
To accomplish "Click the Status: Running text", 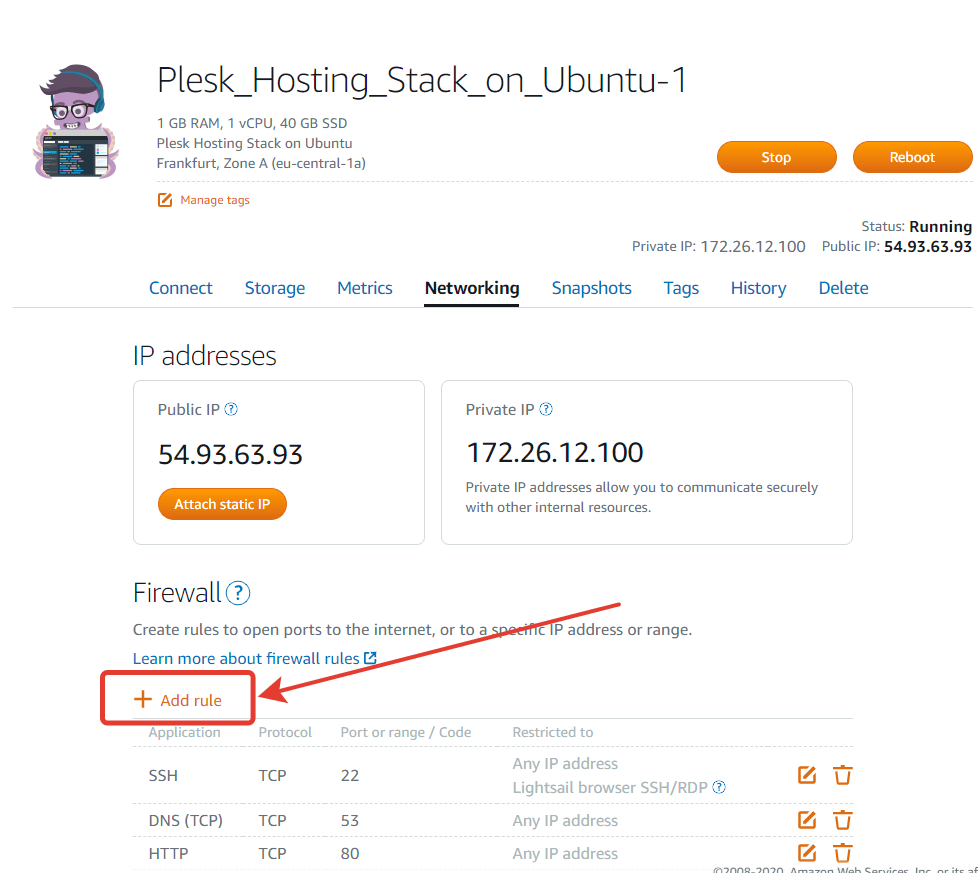I will coord(916,226).
